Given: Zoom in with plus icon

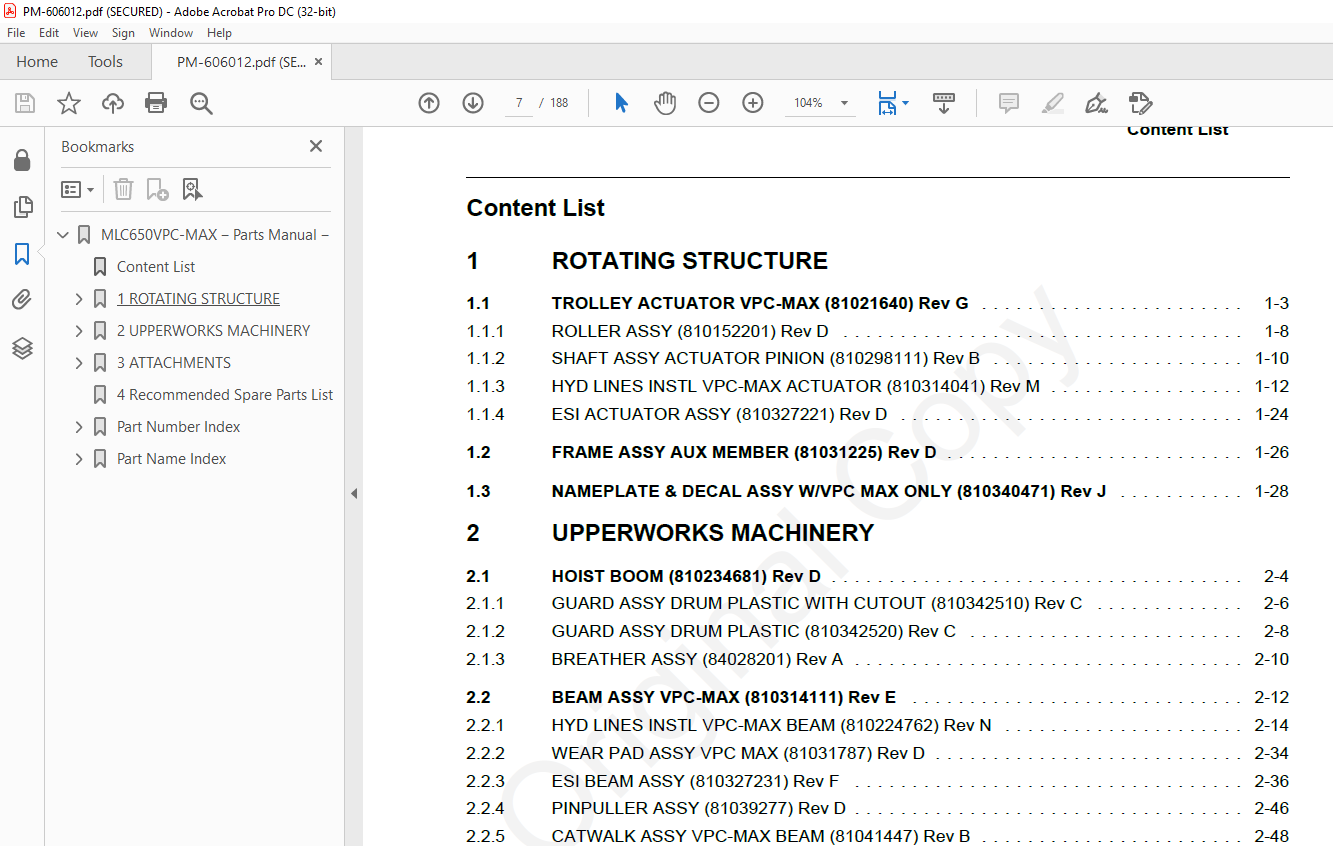Looking at the screenshot, I should click(753, 103).
